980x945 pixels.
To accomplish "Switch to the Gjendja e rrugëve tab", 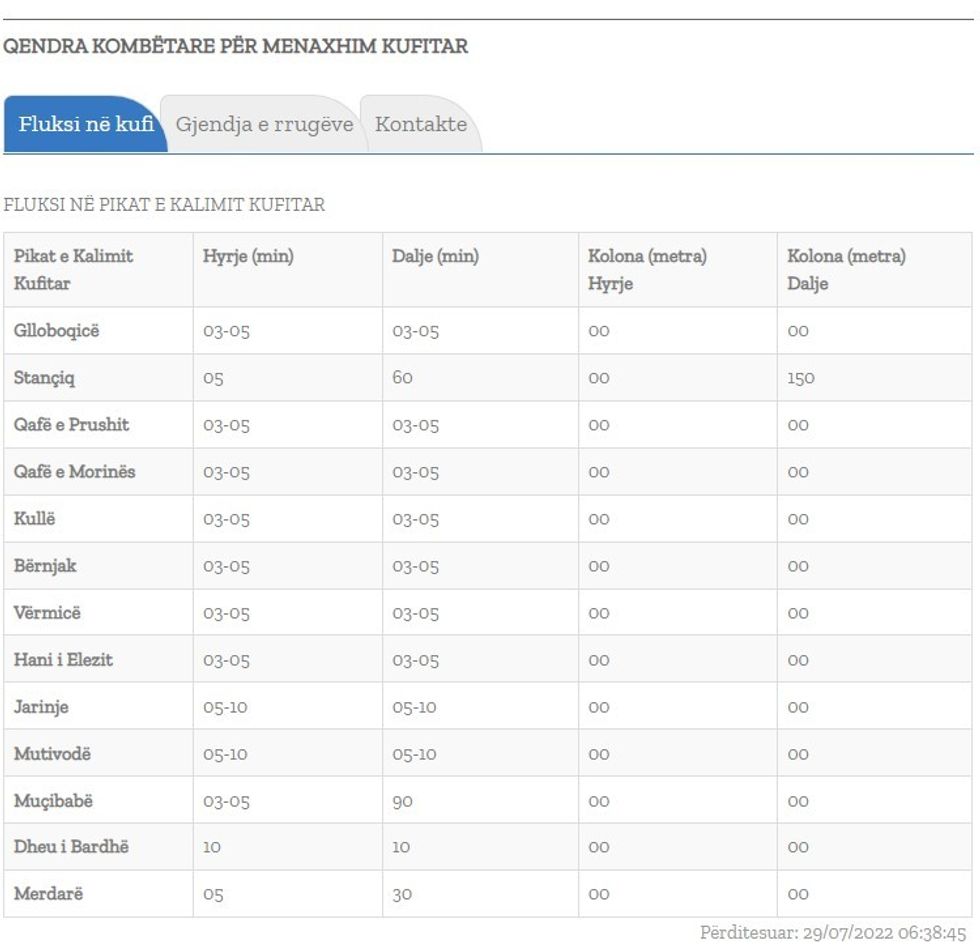I will pos(264,125).
